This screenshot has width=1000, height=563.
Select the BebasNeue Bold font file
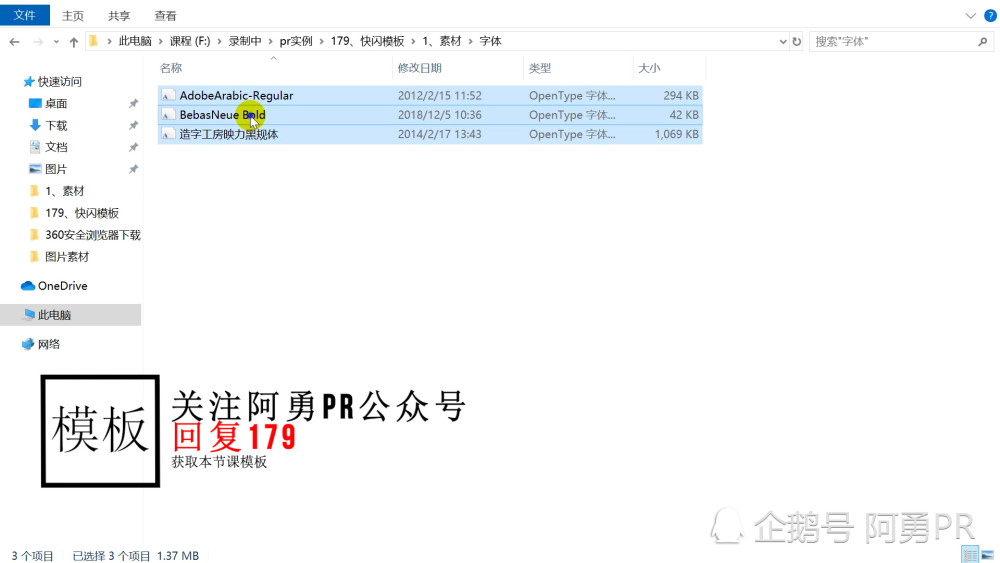pos(430,115)
